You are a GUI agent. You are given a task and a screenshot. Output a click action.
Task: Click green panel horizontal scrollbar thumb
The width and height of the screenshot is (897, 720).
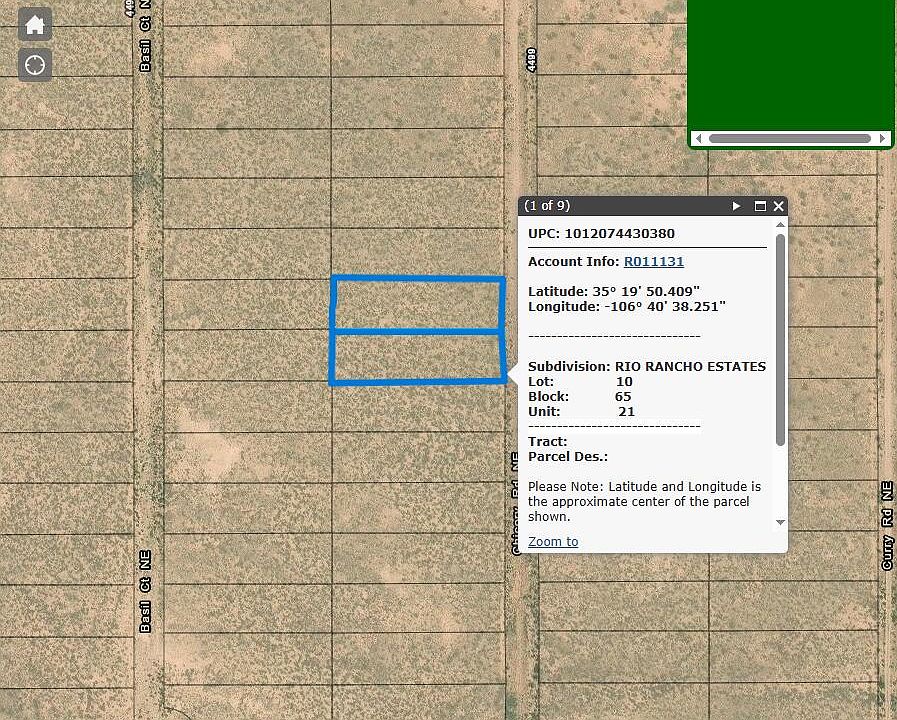(x=790, y=138)
